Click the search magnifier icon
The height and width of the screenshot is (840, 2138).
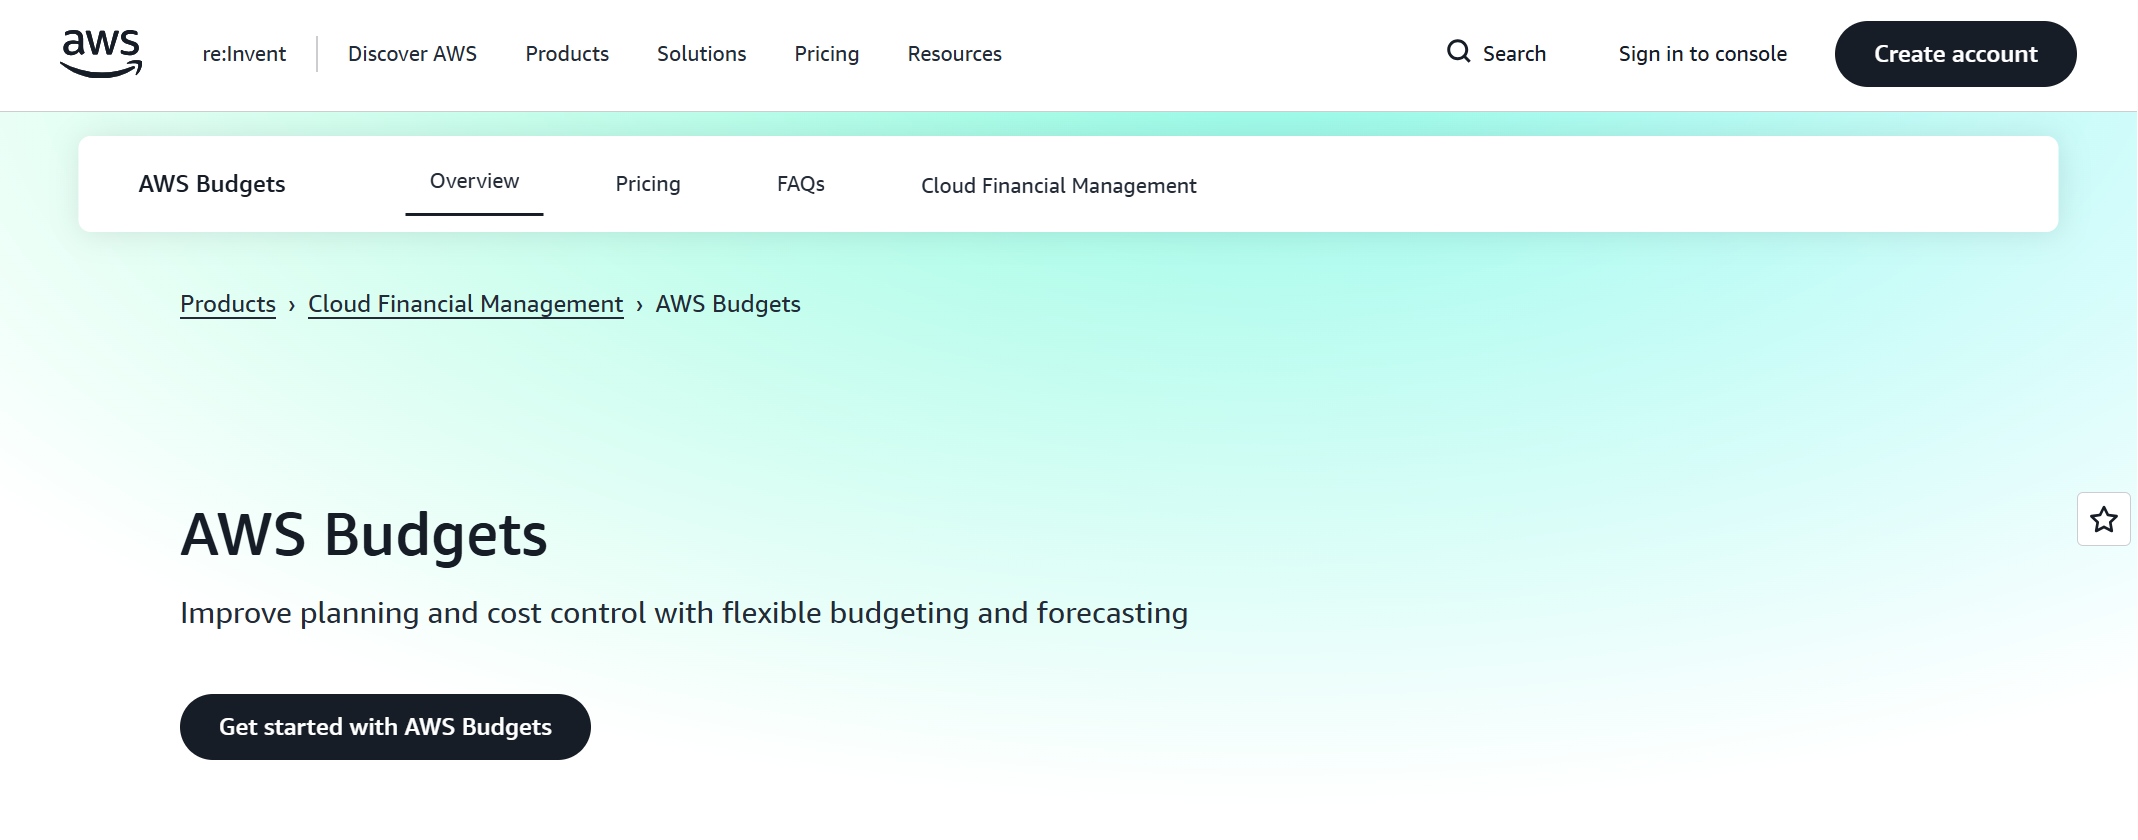click(1459, 52)
